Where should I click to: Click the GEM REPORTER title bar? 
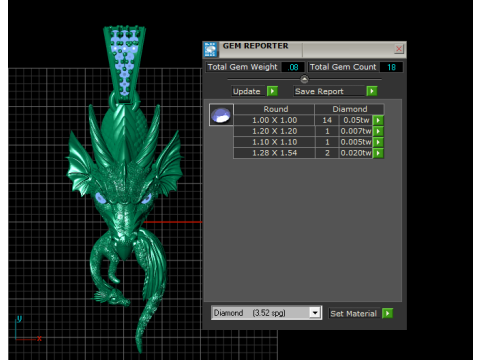(x=305, y=49)
